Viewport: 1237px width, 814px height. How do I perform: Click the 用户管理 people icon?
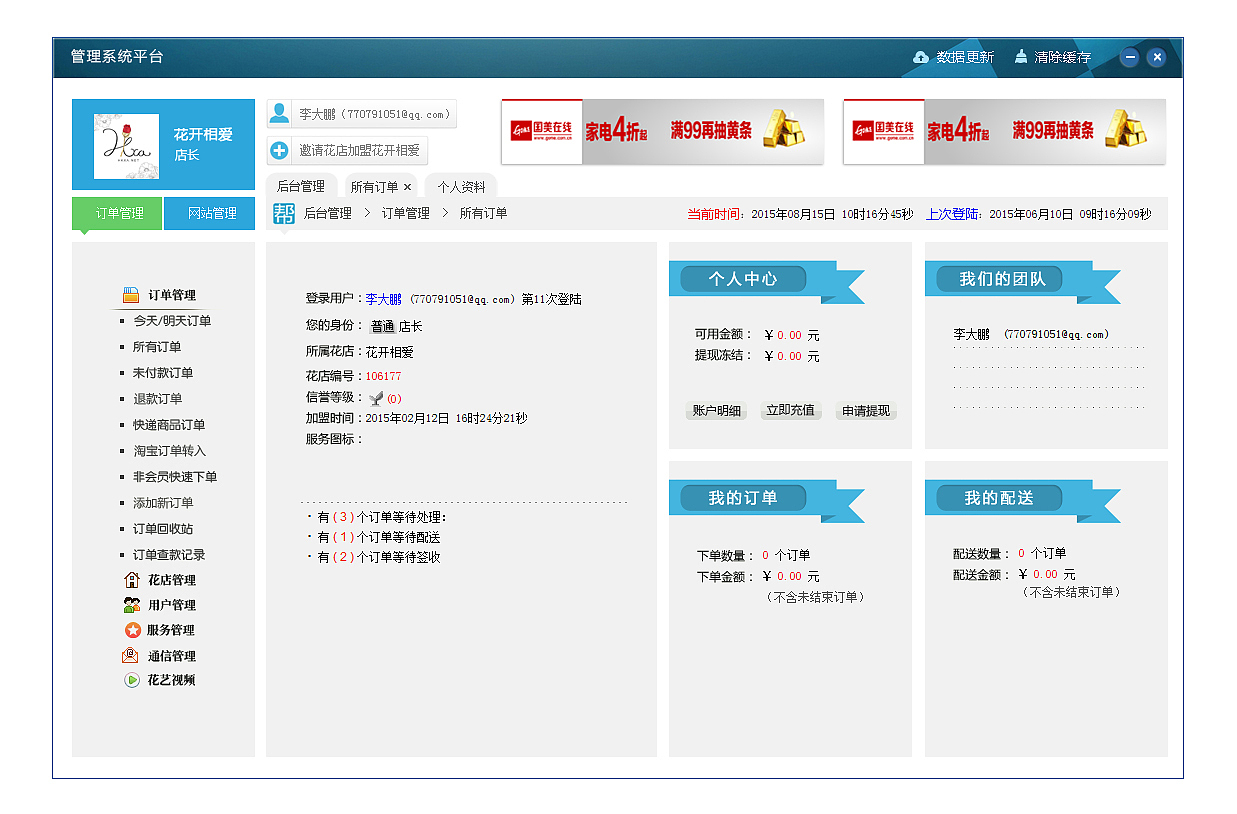(x=131, y=605)
